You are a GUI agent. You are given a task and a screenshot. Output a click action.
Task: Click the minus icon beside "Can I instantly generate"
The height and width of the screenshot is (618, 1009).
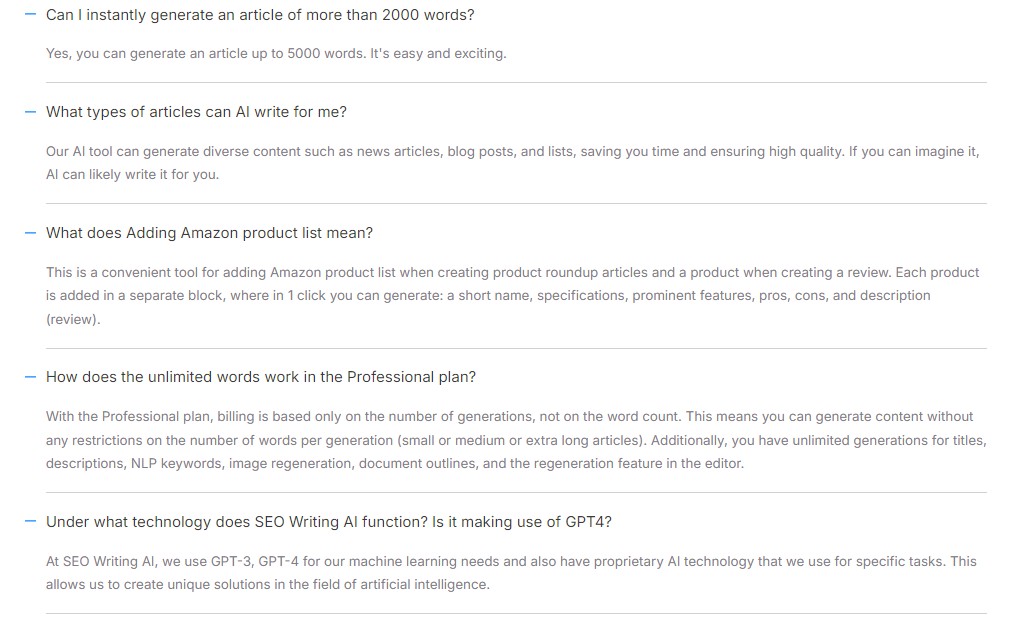30,16
